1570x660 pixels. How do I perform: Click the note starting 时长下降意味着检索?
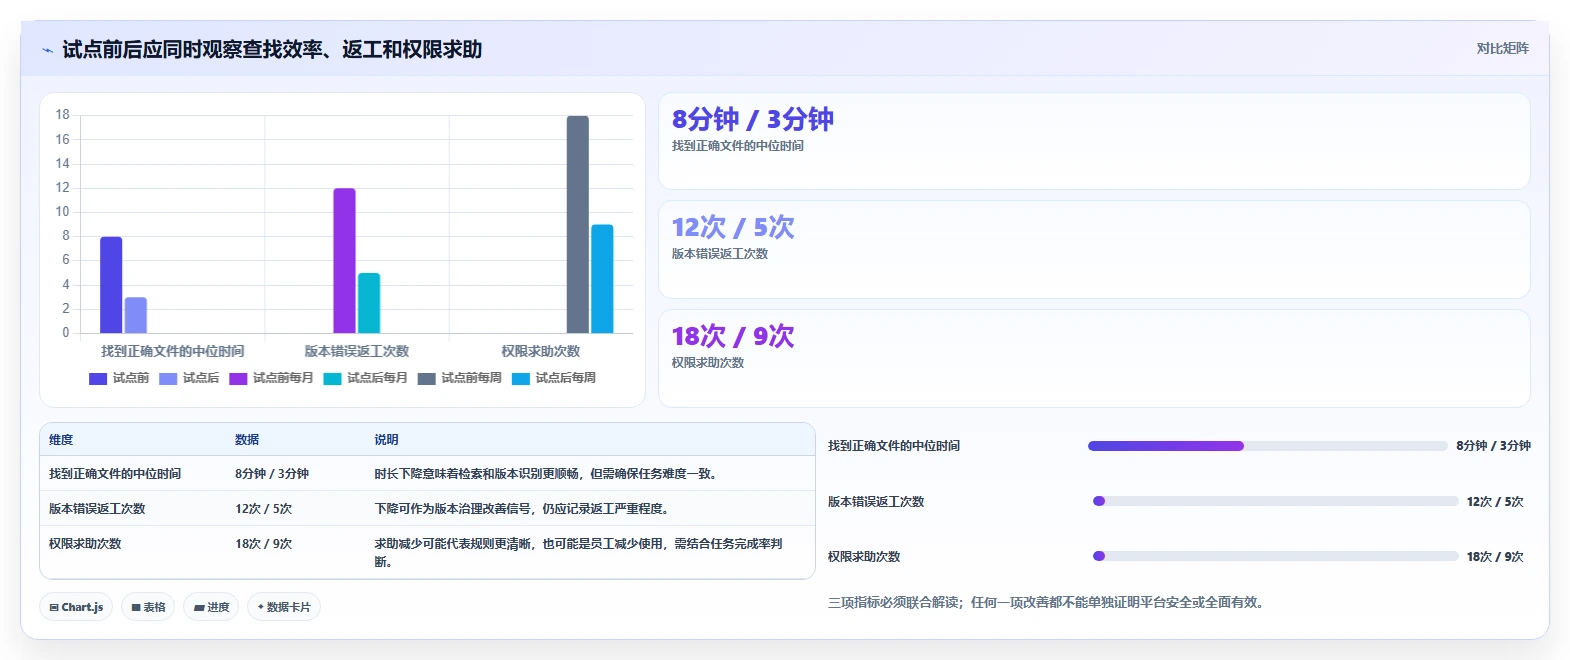pyautogui.click(x=548, y=474)
